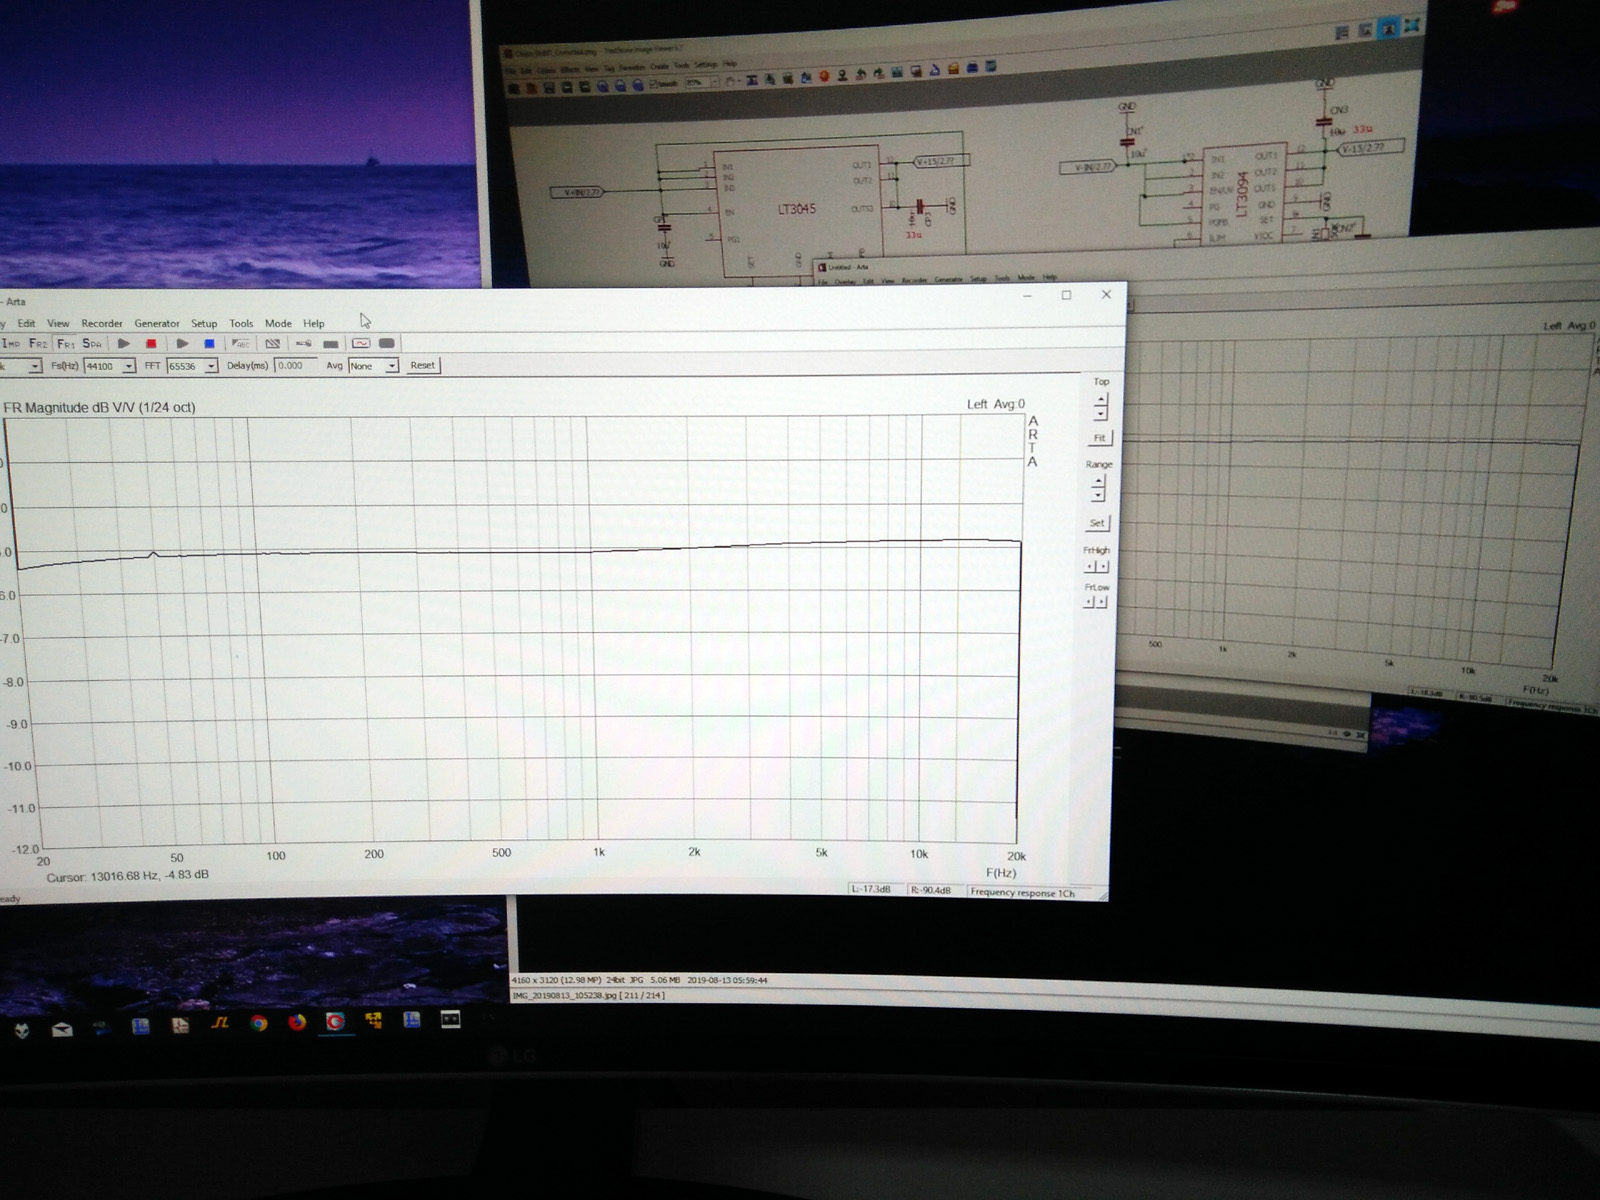
Task: Click the red waveform display toolbar icon
Action: 361,343
